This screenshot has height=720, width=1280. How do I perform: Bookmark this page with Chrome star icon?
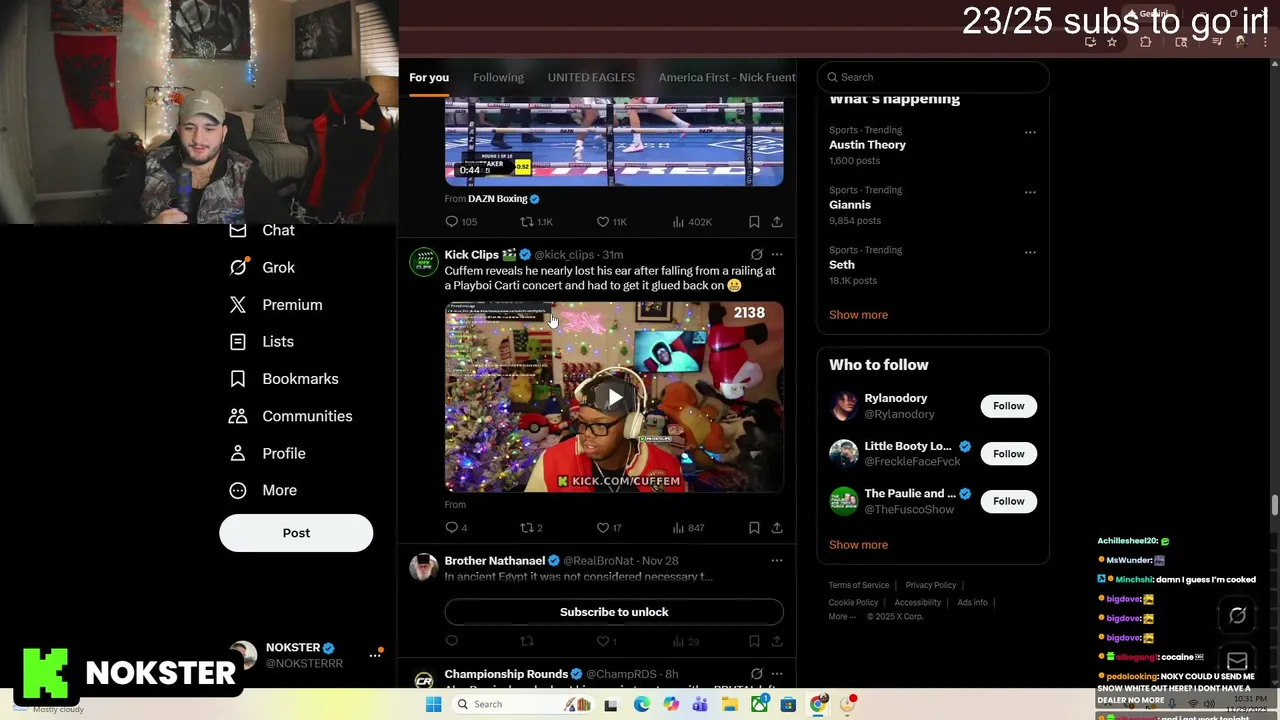point(1112,42)
